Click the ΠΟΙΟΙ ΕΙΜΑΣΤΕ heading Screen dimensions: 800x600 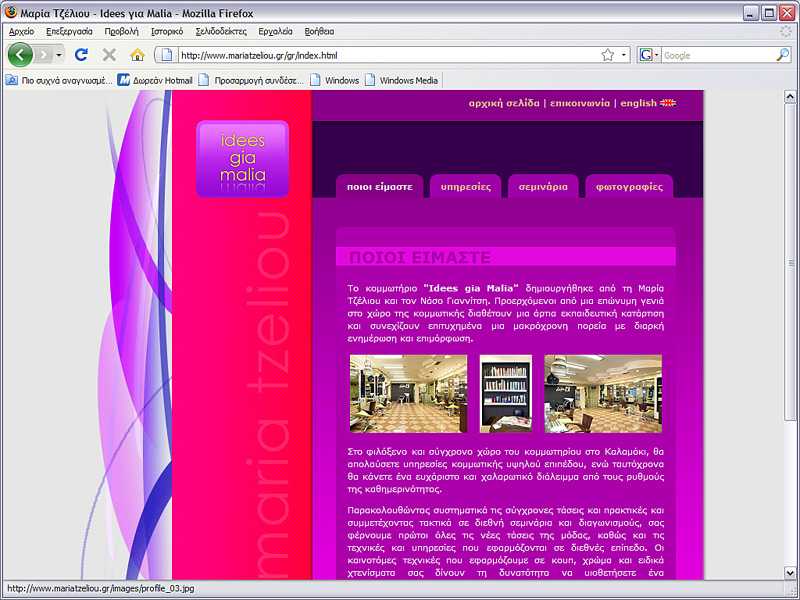(x=419, y=257)
